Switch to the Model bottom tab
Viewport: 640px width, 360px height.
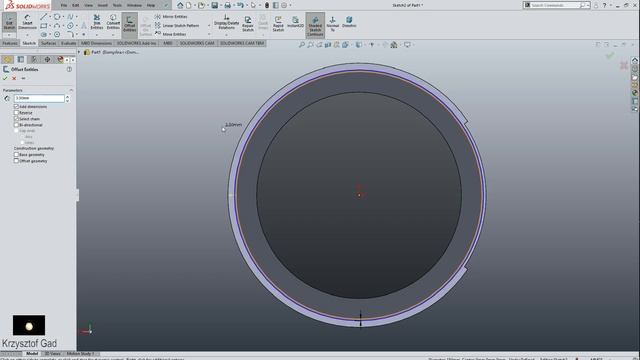click(x=32, y=354)
